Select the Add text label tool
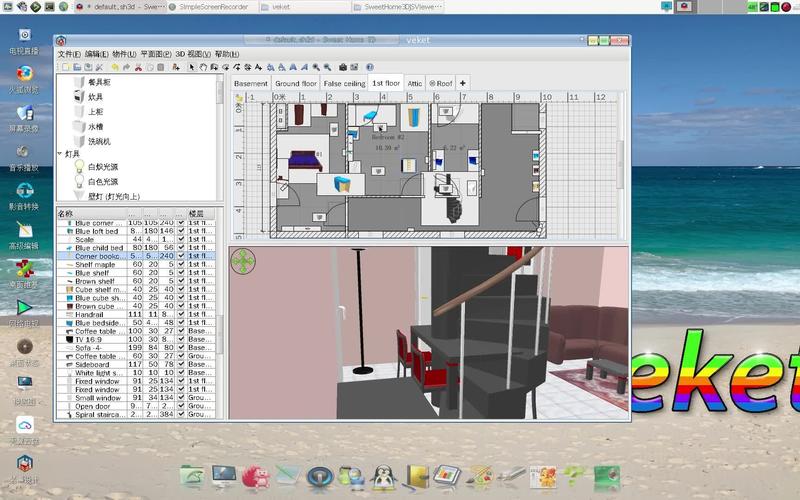 click(258, 67)
